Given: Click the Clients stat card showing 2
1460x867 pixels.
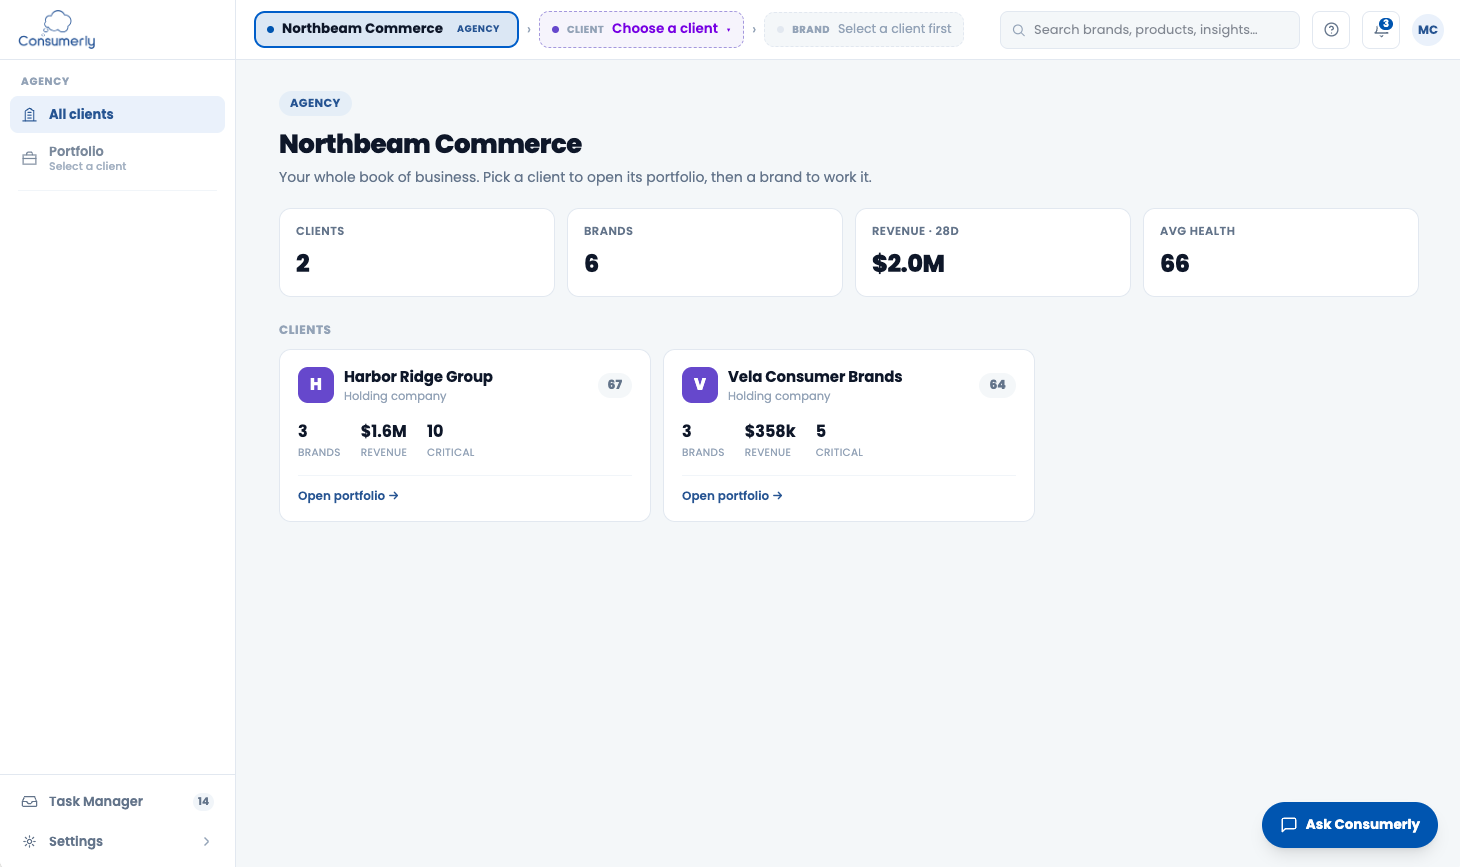Looking at the screenshot, I should point(417,252).
